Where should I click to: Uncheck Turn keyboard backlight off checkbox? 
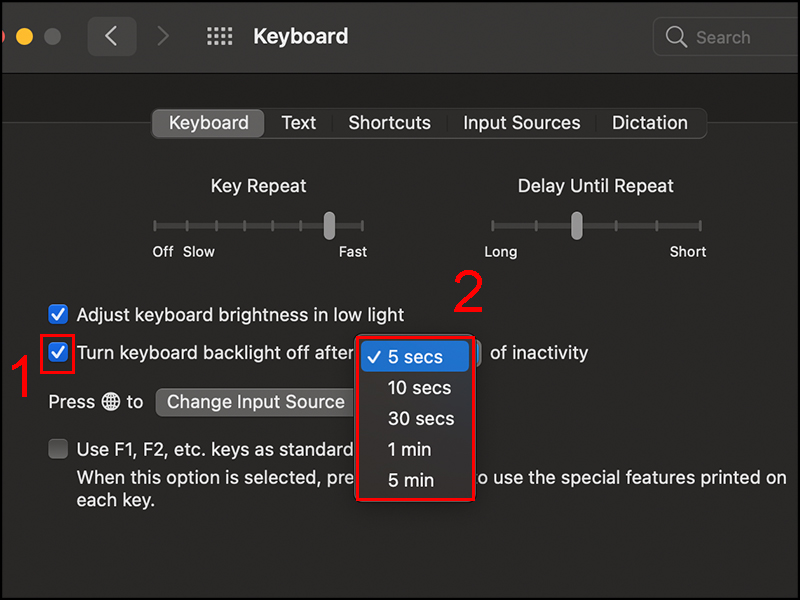59,352
